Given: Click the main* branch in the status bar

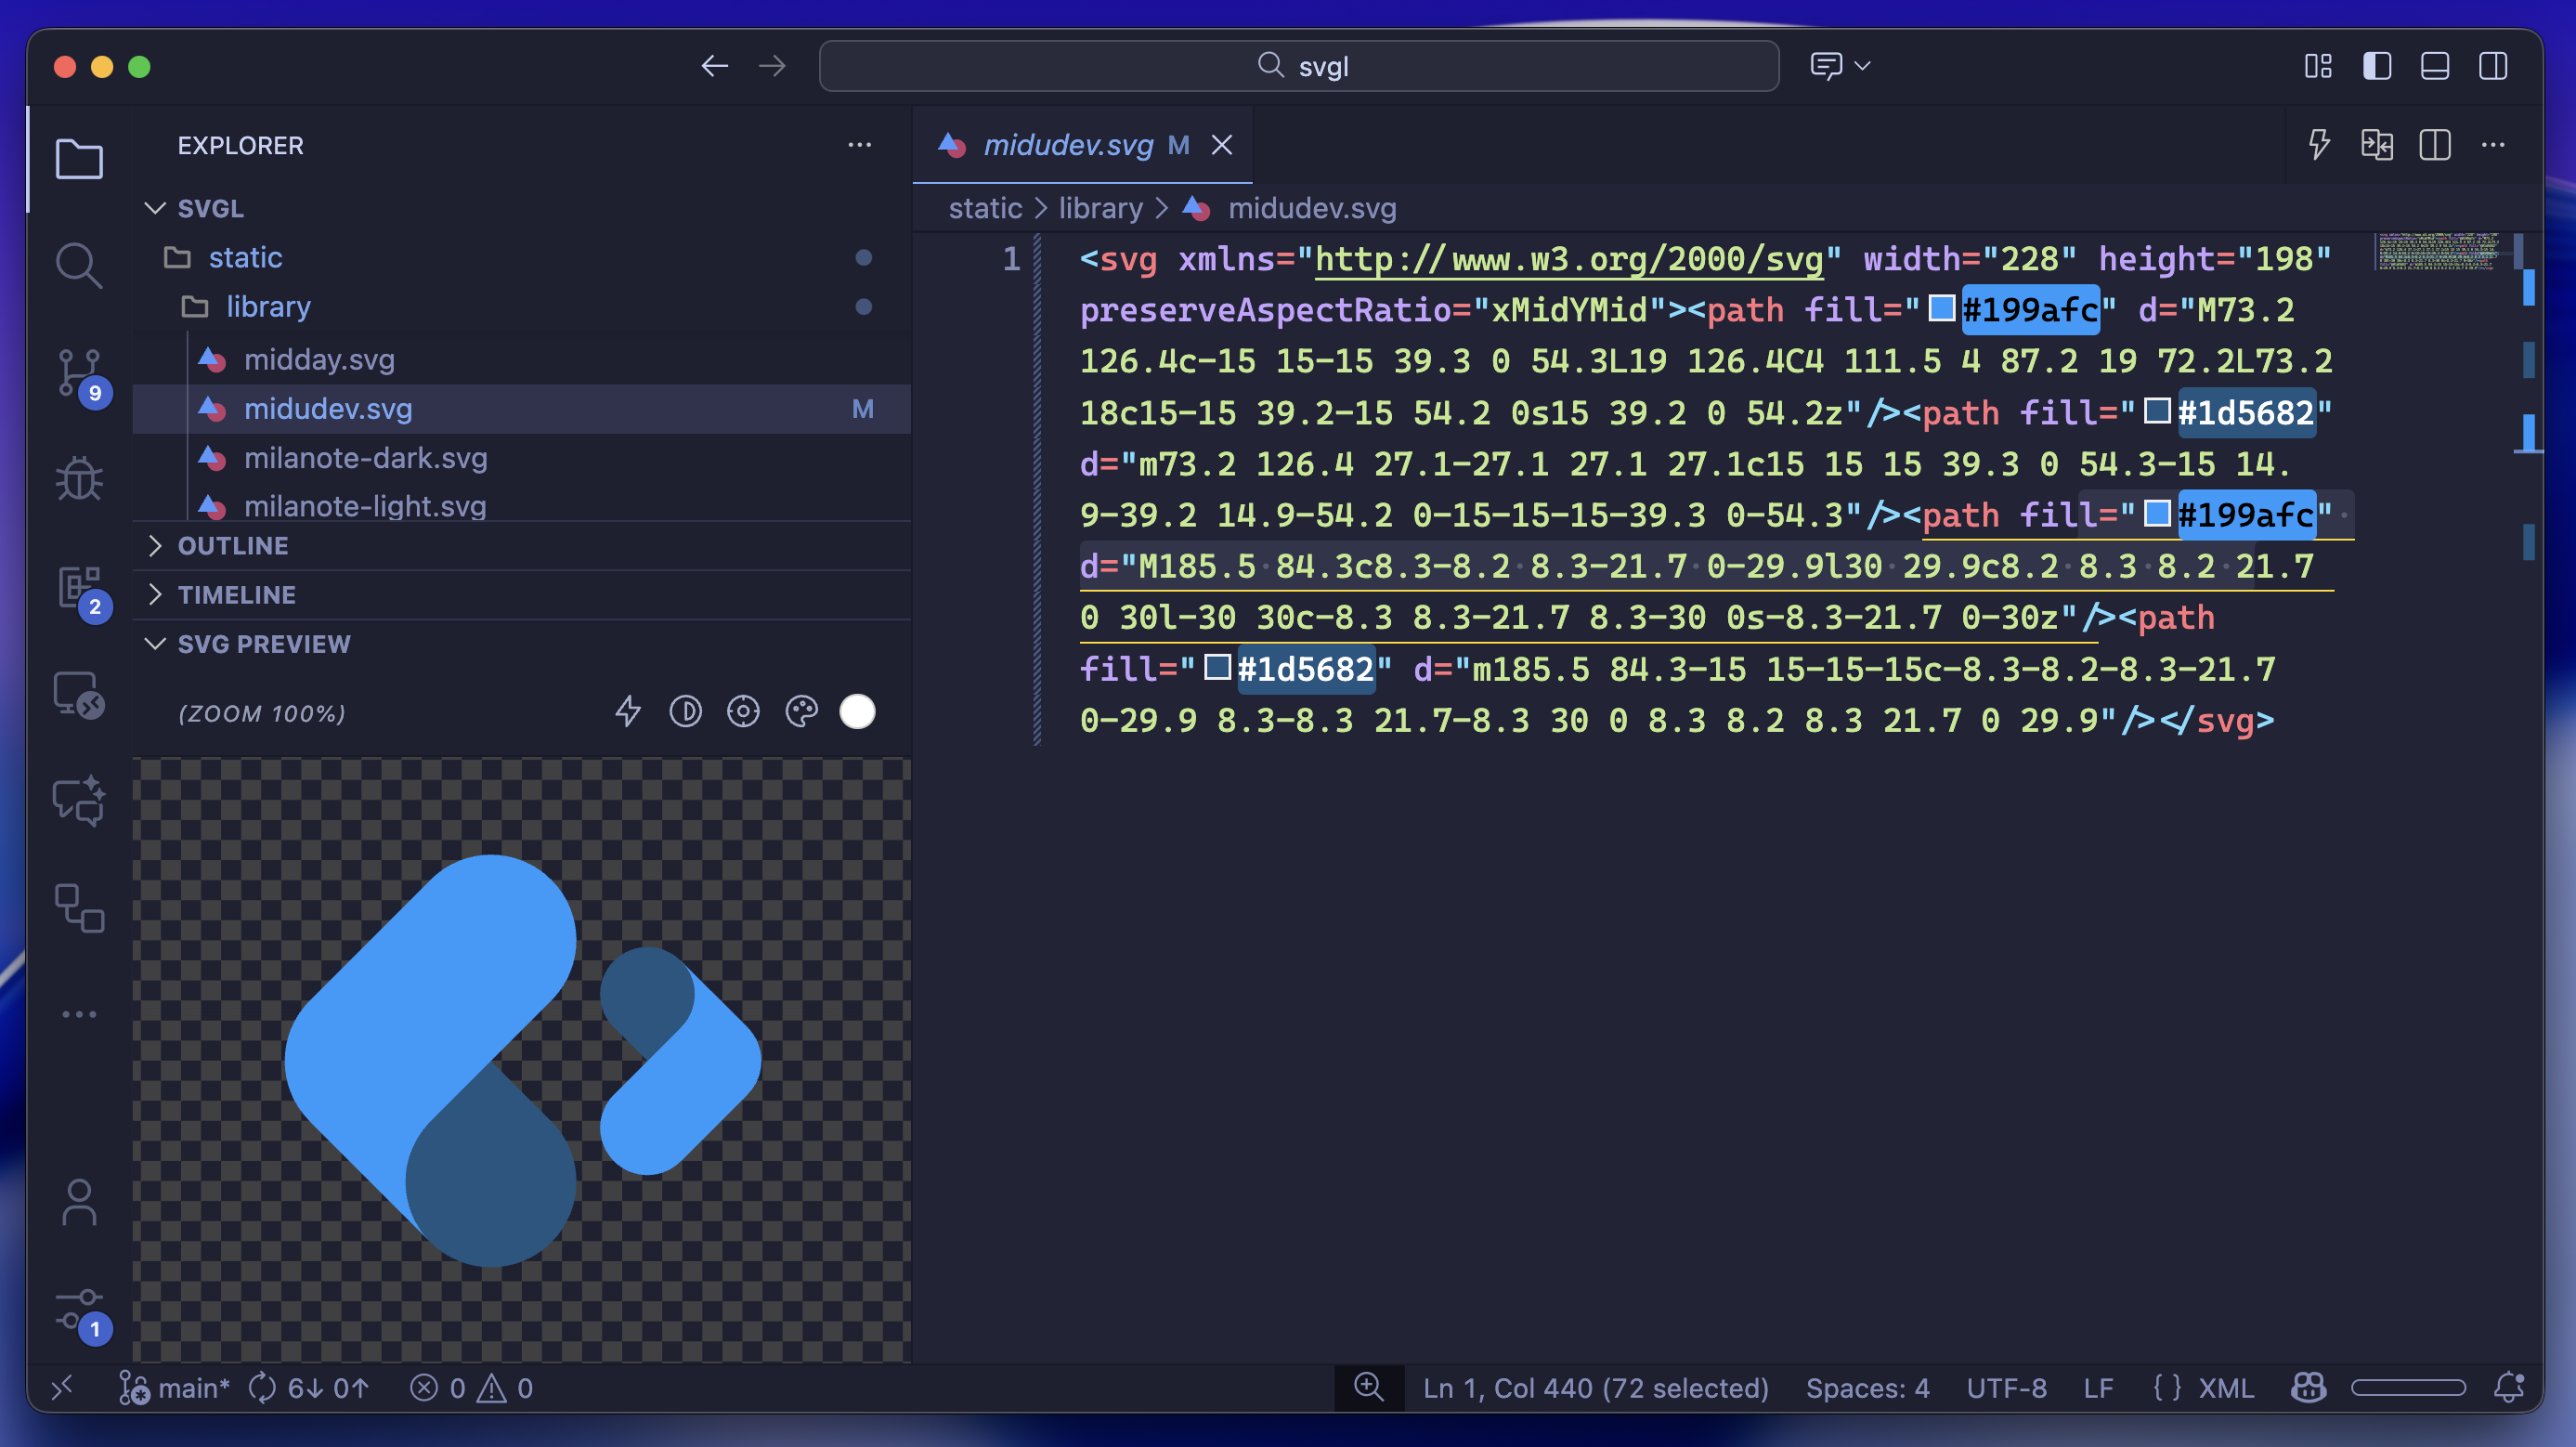Looking at the screenshot, I should pyautogui.click(x=193, y=1387).
